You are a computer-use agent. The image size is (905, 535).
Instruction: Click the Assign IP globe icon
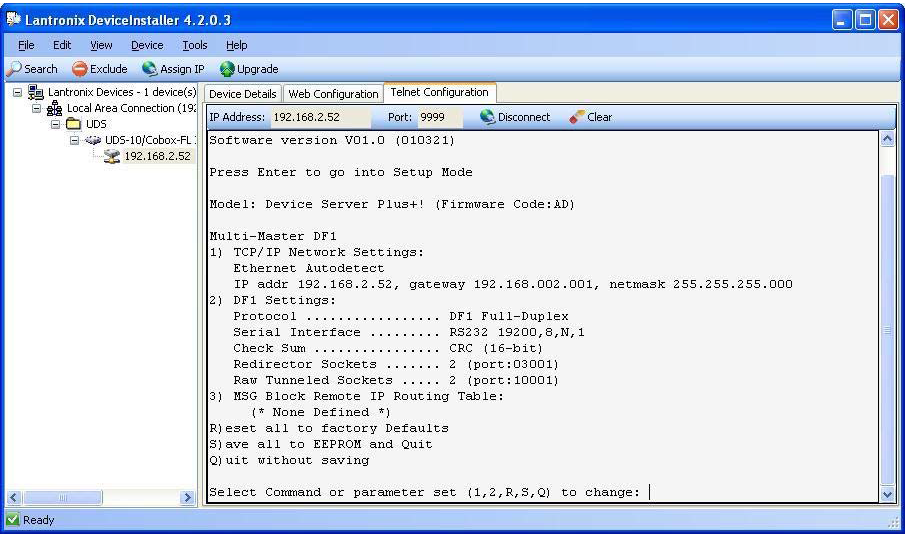pos(149,69)
